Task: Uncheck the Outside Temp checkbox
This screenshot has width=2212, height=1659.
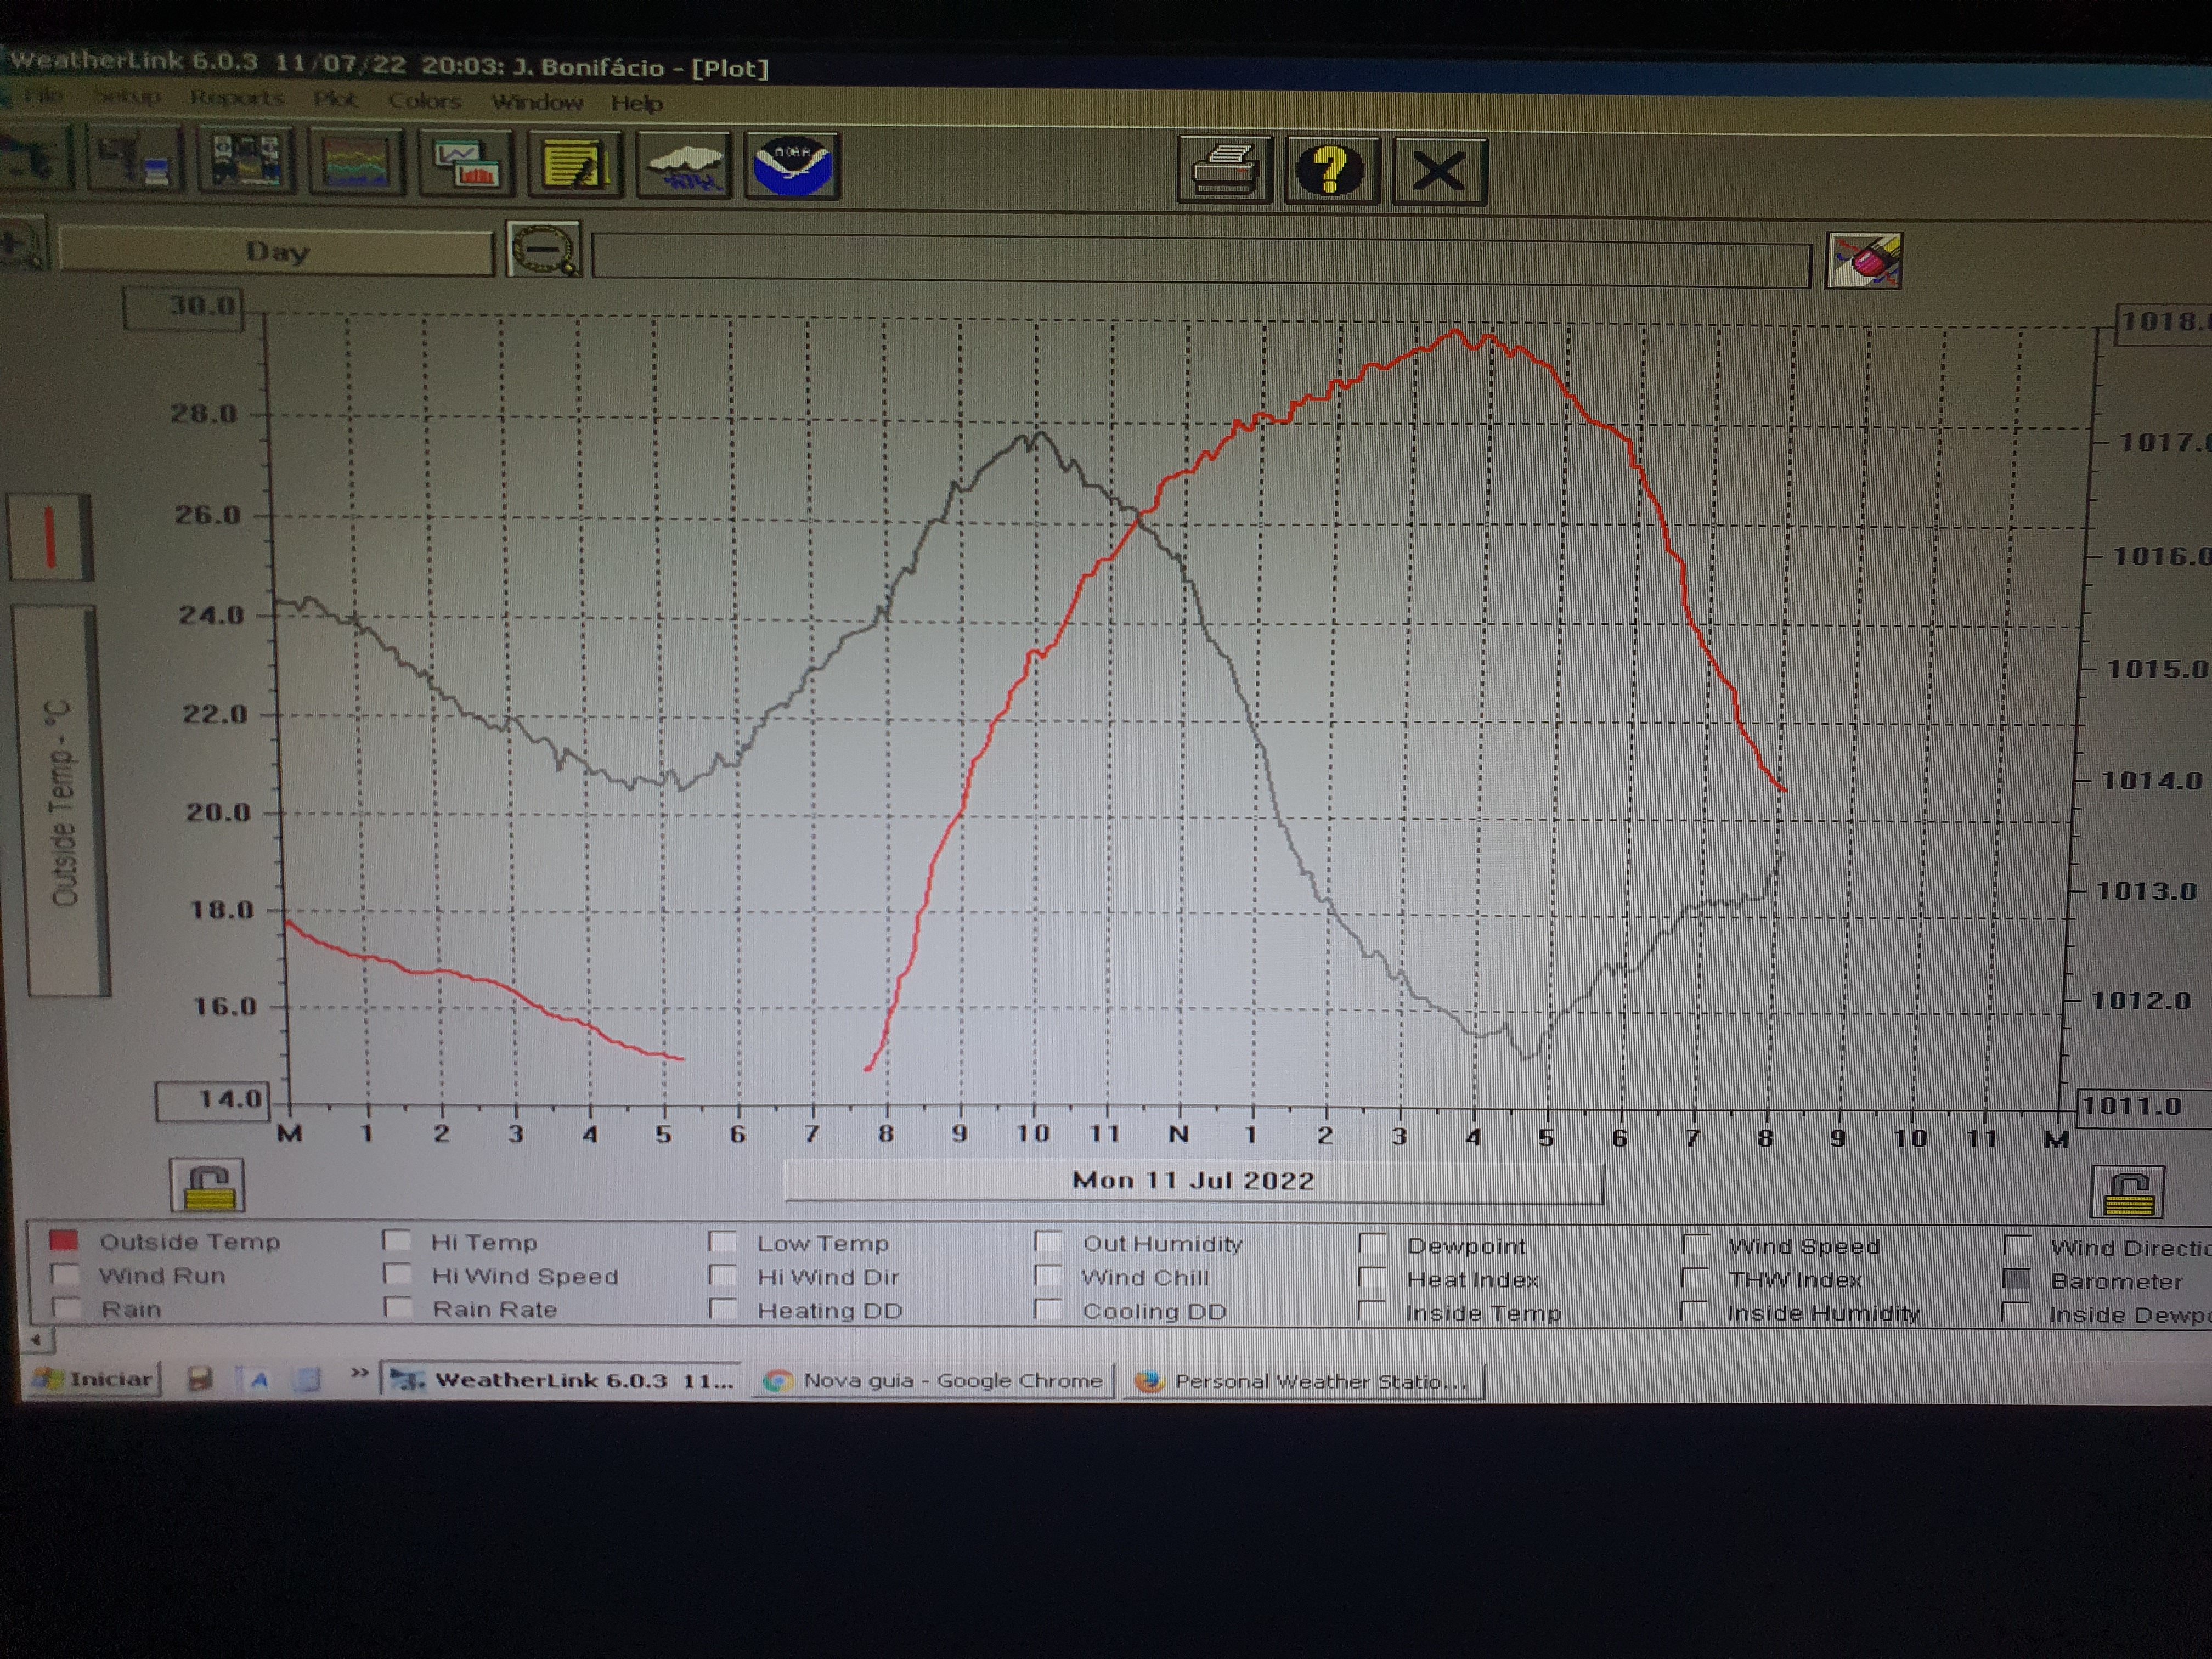Action: click(x=63, y=1241)
